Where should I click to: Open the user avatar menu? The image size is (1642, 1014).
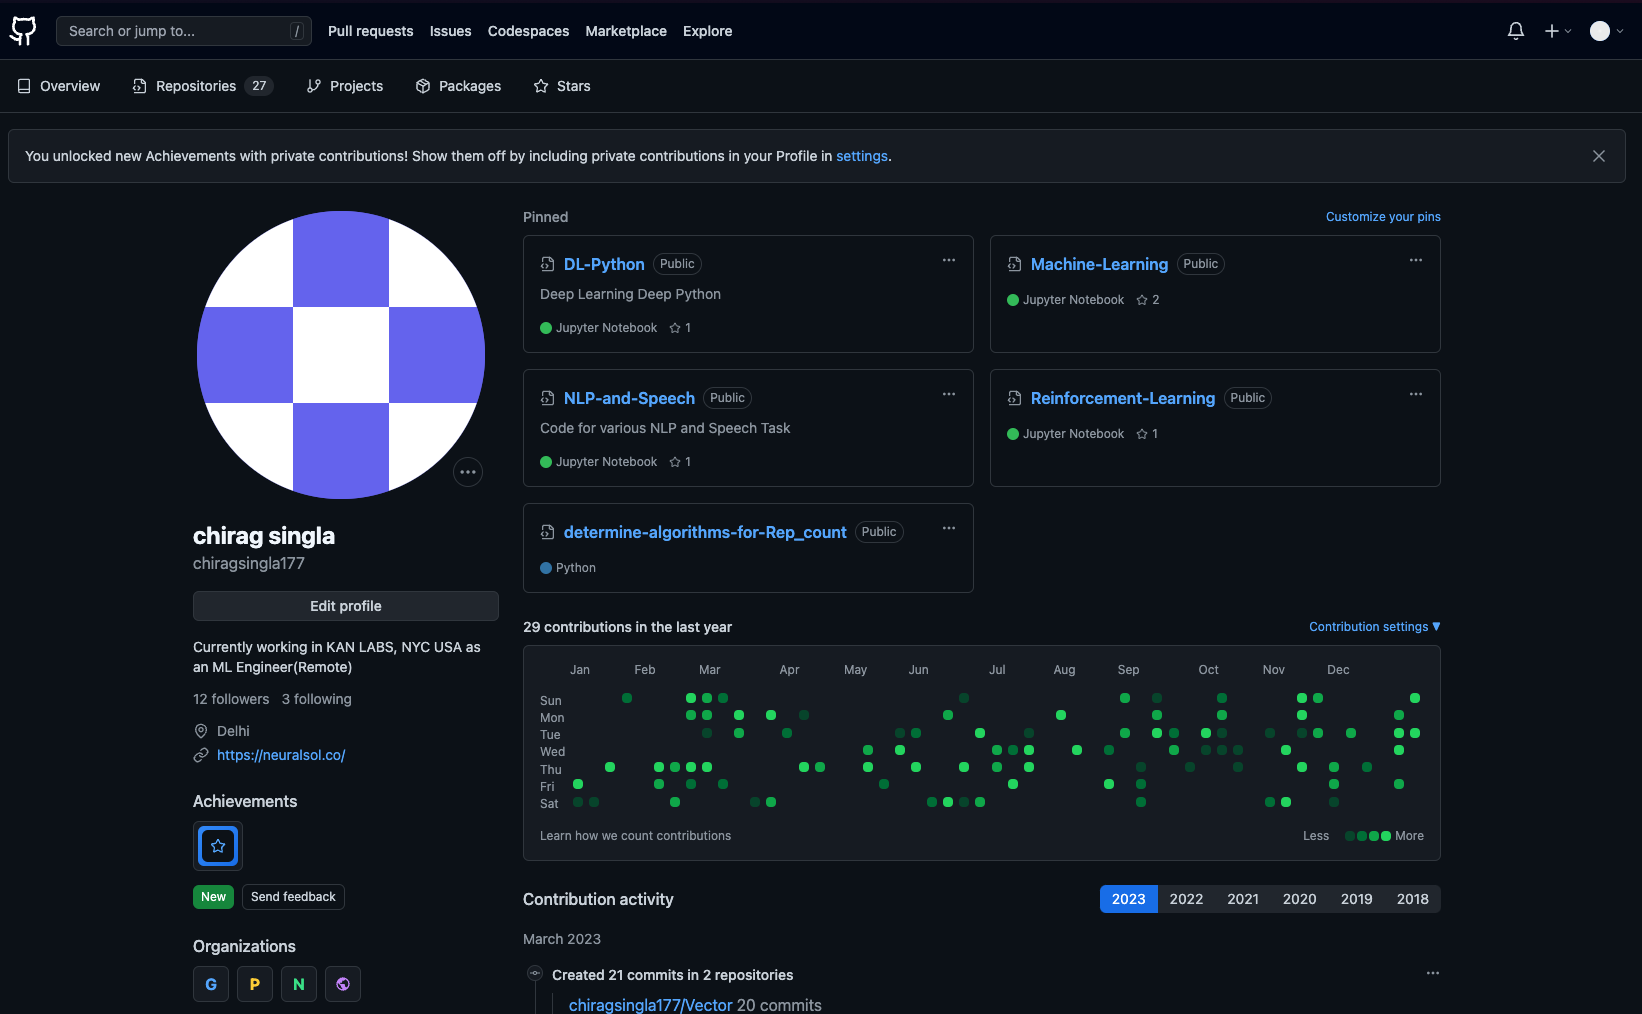(1607, 31)
